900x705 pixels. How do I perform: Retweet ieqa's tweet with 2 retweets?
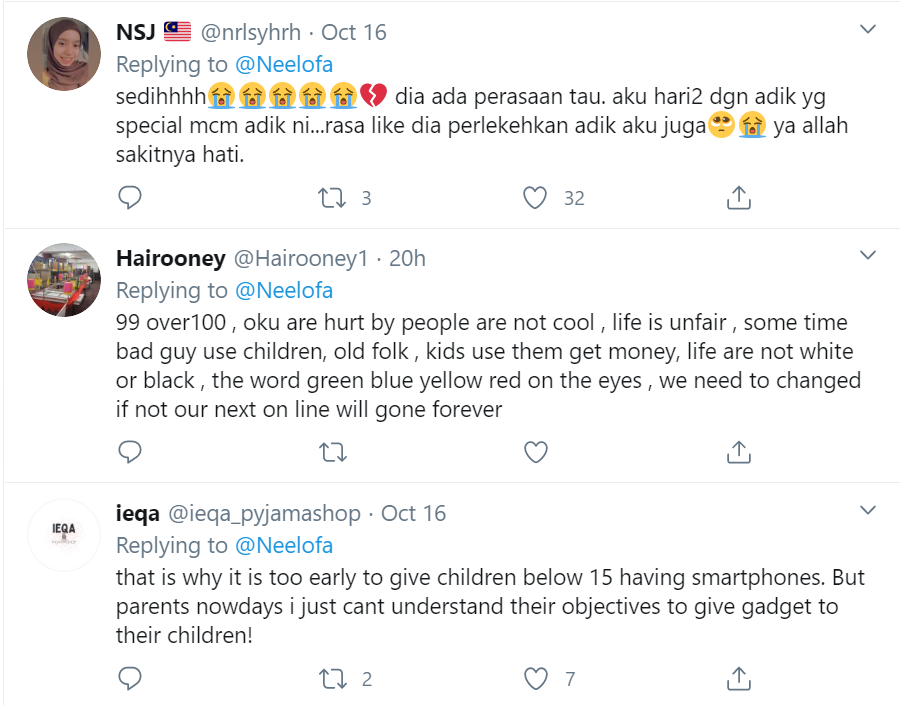point(331,679)
